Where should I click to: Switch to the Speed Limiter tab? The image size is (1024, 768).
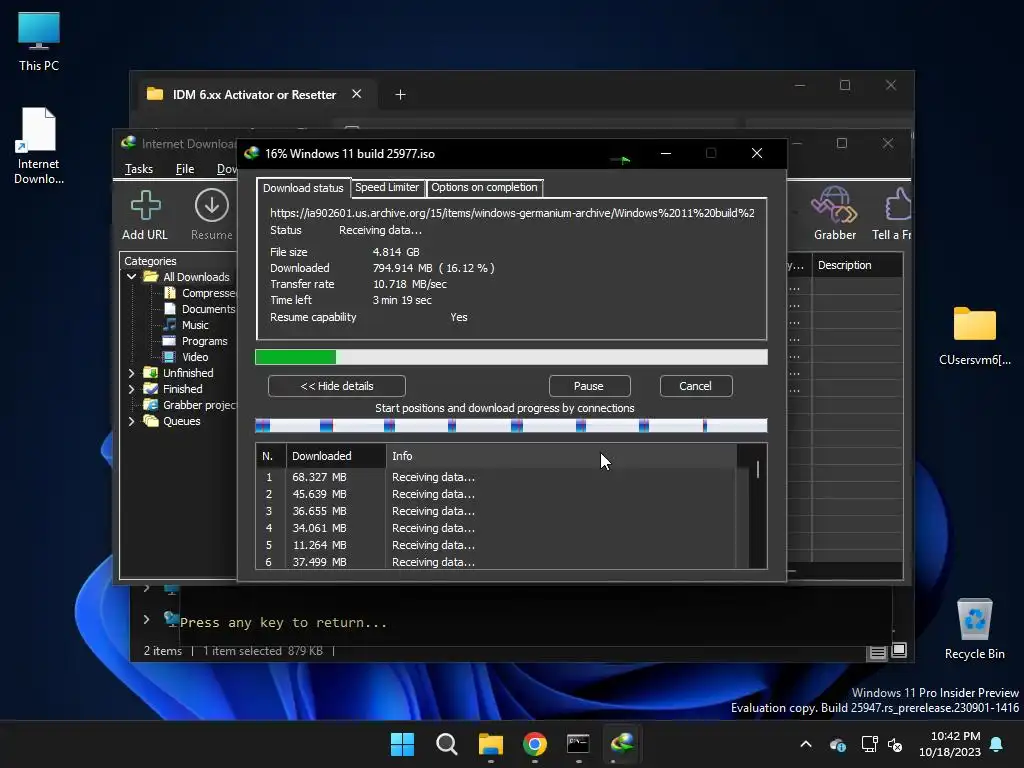(x=387, y=187)
